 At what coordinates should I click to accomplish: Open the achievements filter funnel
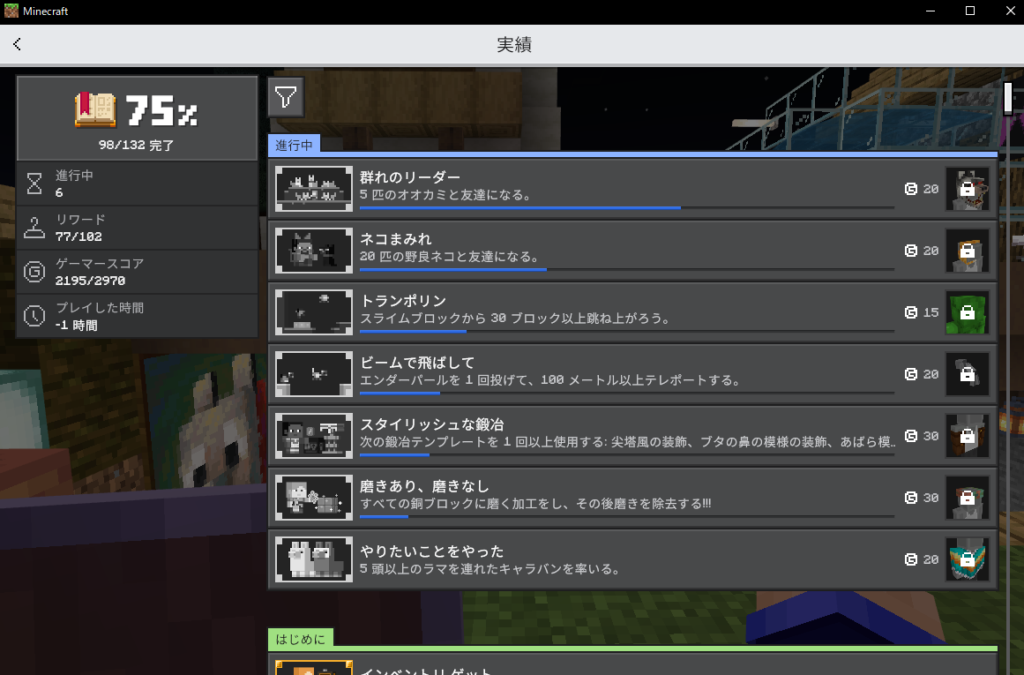tap(286, 97)
